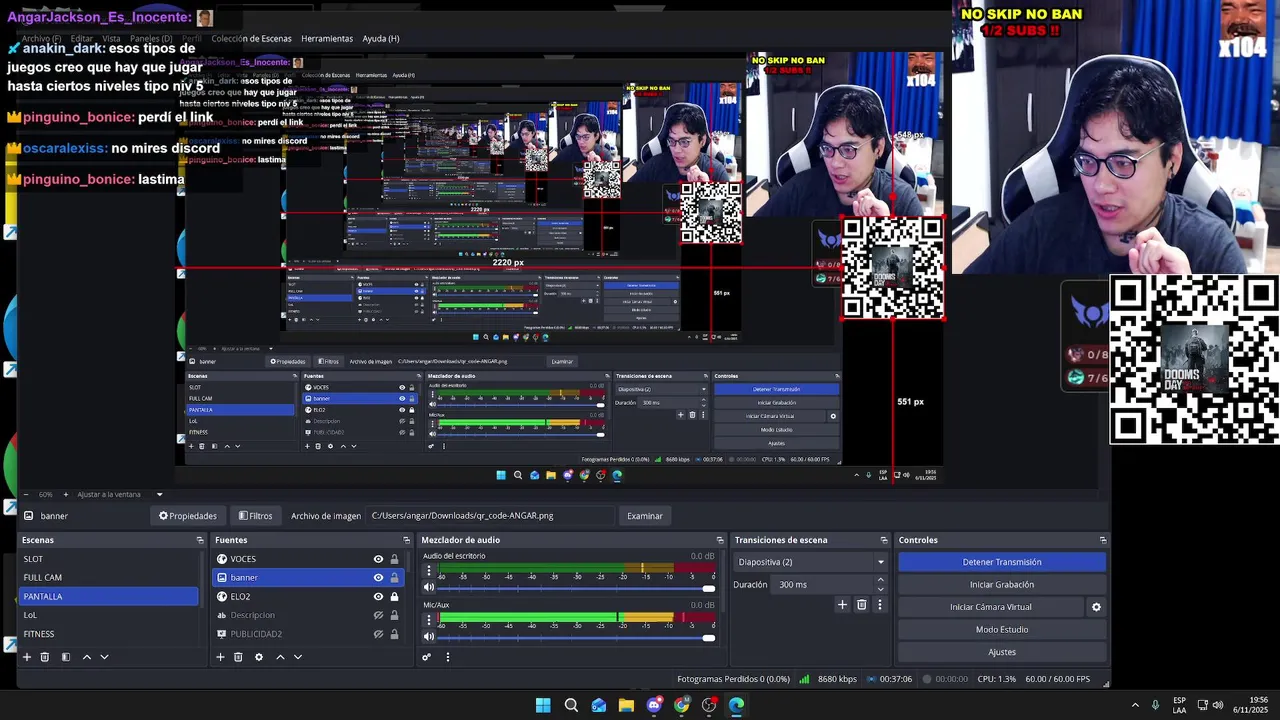Move selected scene down with arrow icon
The height and width of the screenshot is (720, 1280).
(x=104, y=657)
